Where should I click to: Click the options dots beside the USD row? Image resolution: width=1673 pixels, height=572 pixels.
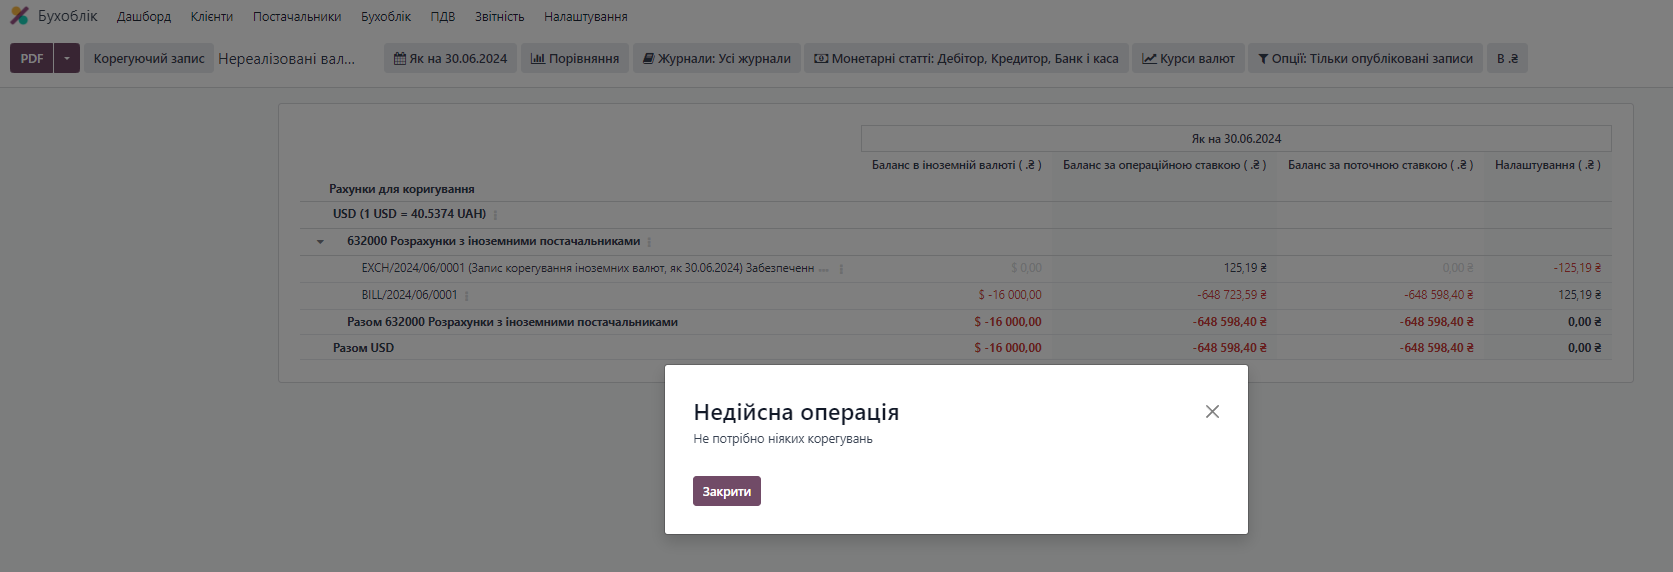(496, 214)
